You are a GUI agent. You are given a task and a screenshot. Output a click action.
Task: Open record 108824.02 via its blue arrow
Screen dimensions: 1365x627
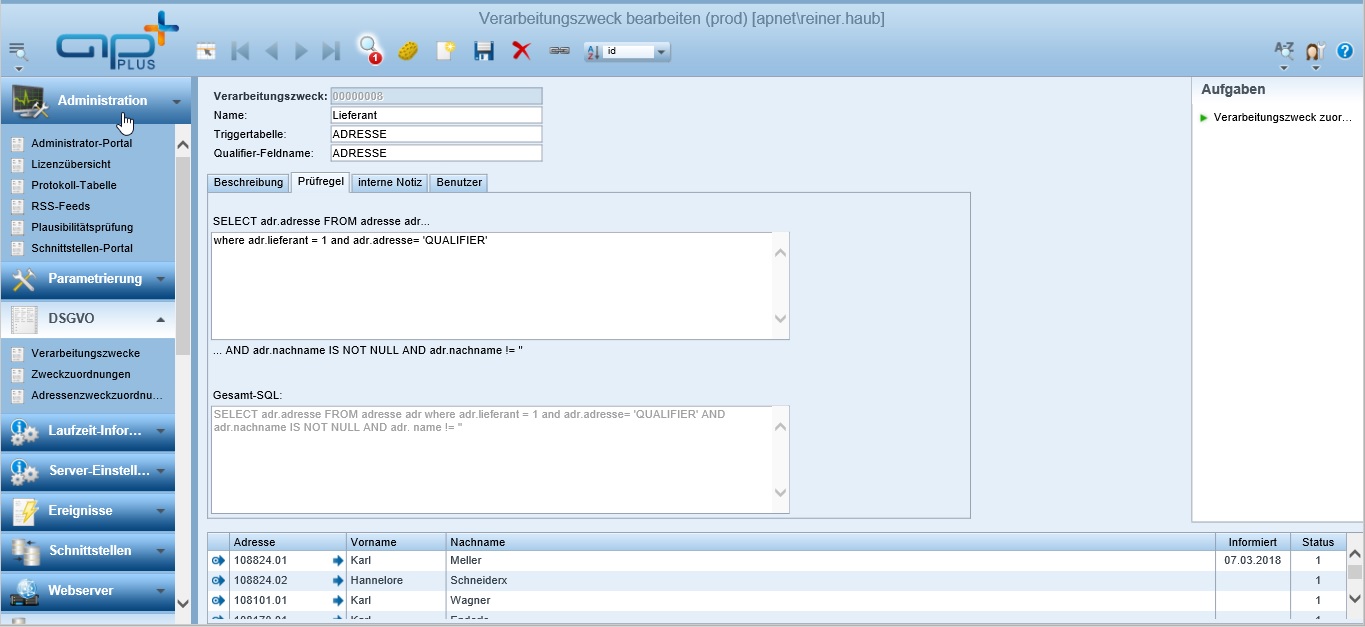pyautogui.click(x=217, y=580)
